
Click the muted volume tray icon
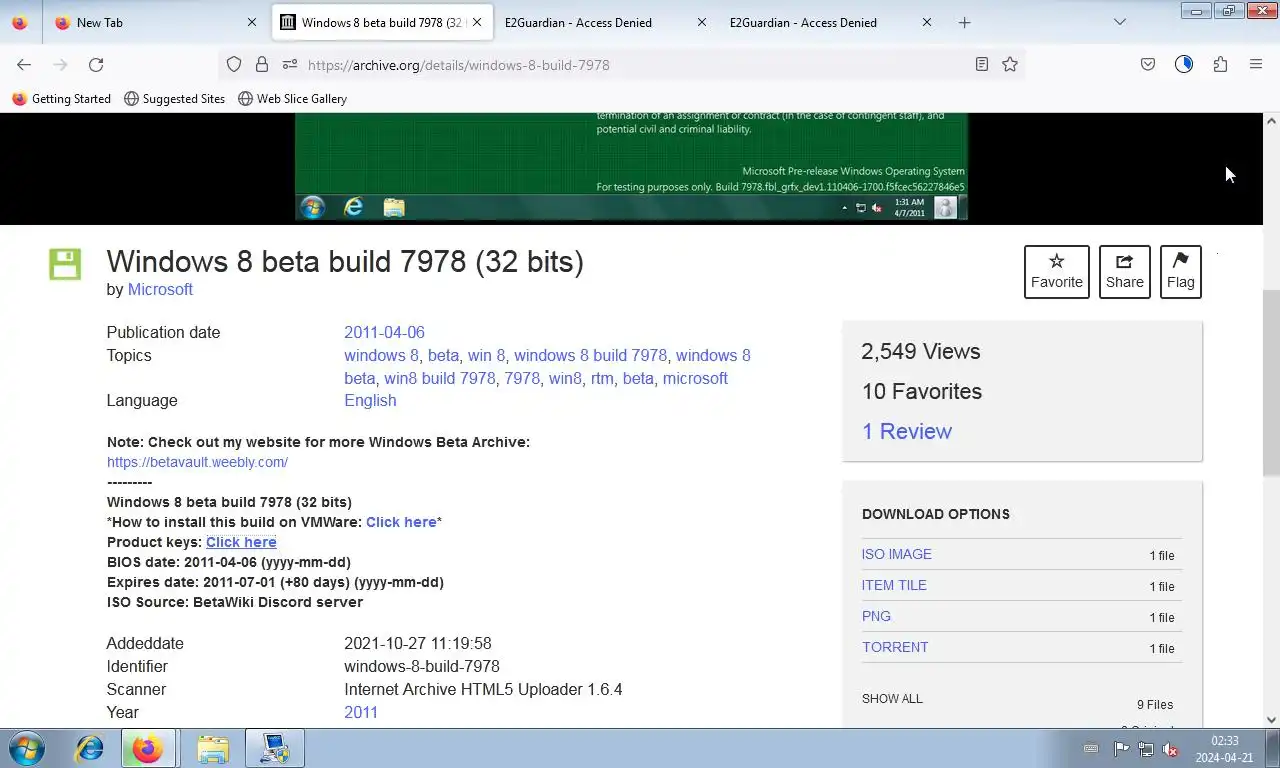click(1170, 749)
